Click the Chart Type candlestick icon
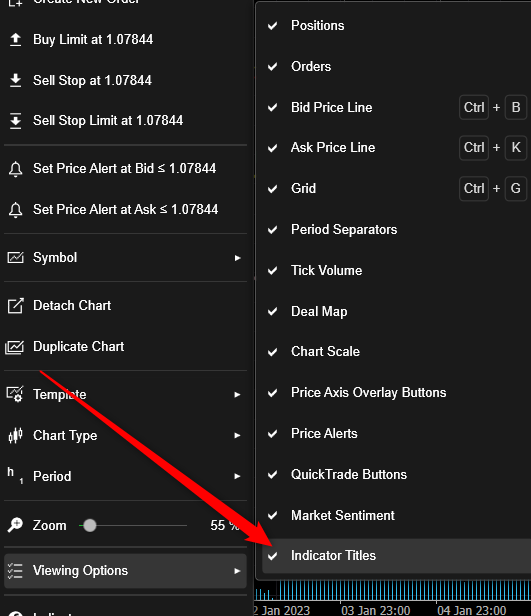The height and width of the screenshot is (616, 531). (15, 435)
